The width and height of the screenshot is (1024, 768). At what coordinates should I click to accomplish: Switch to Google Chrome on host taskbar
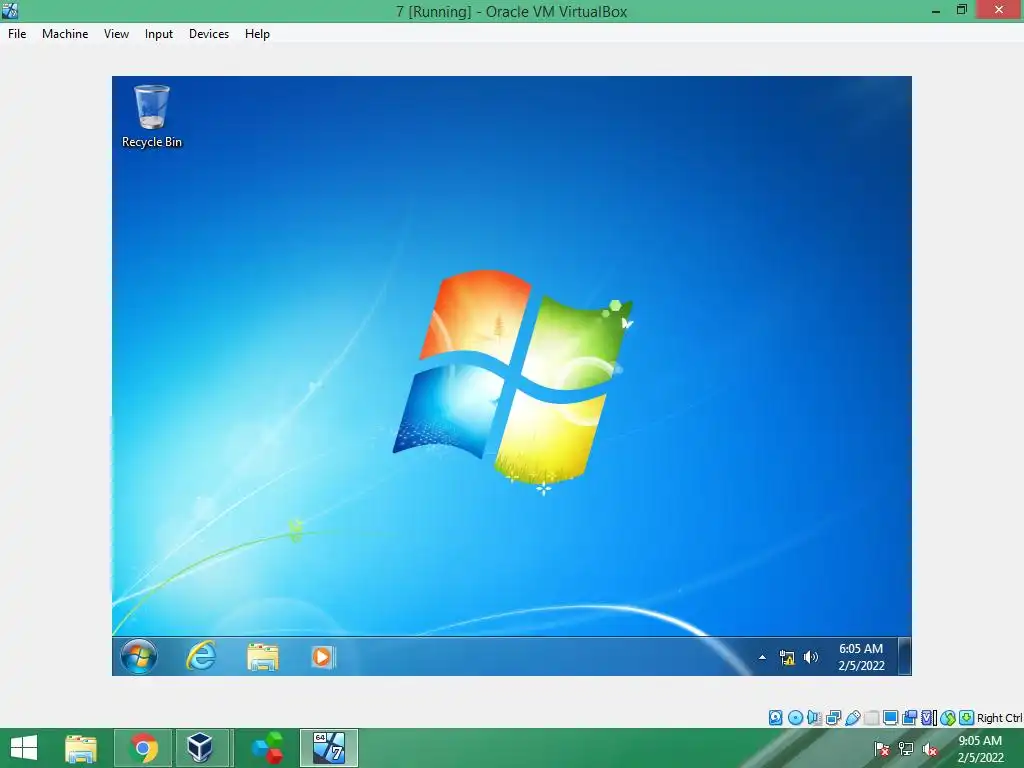coord(143,748)
